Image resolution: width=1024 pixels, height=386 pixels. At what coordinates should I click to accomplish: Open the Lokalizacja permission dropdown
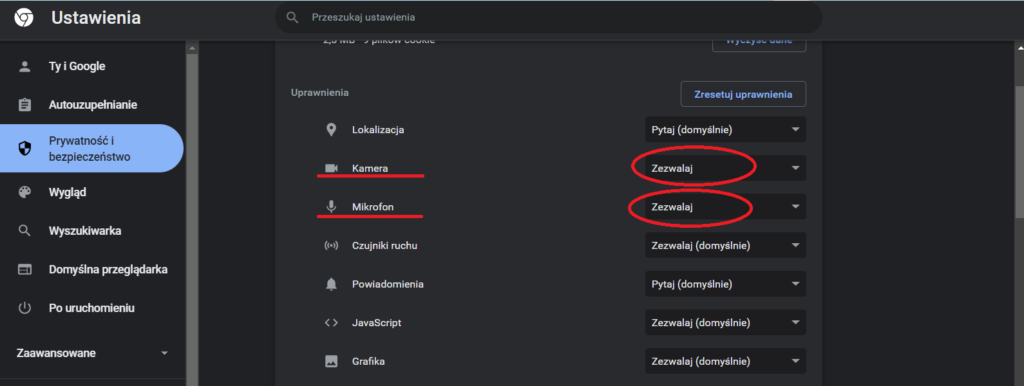tap(726, 129)
